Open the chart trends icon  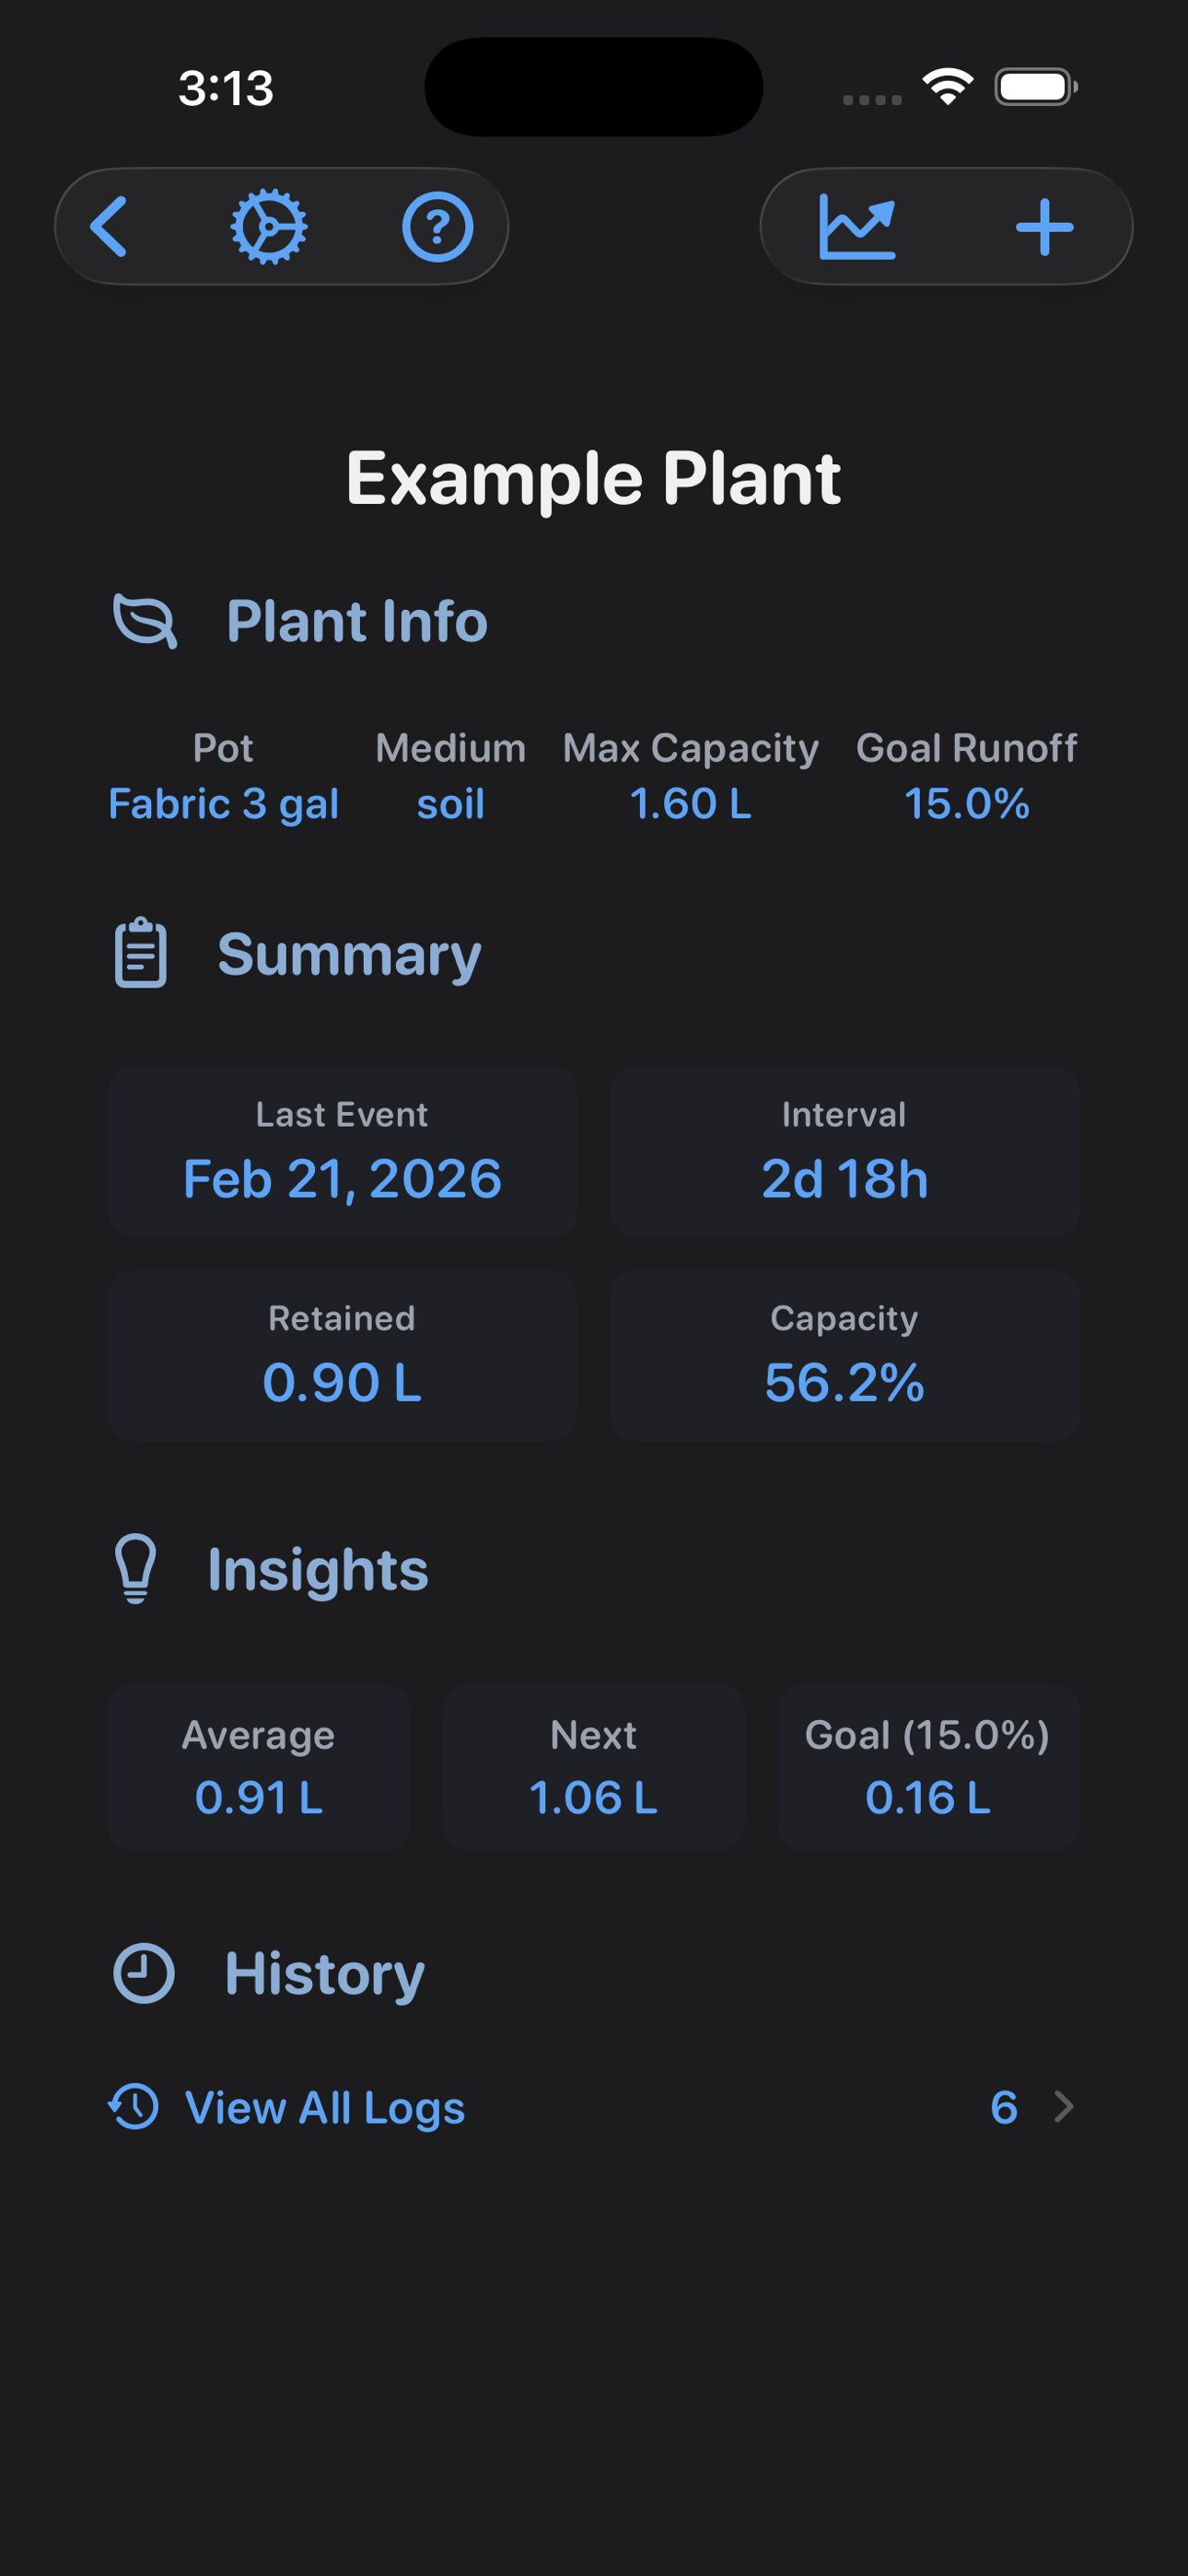click(x=857, y=227)
